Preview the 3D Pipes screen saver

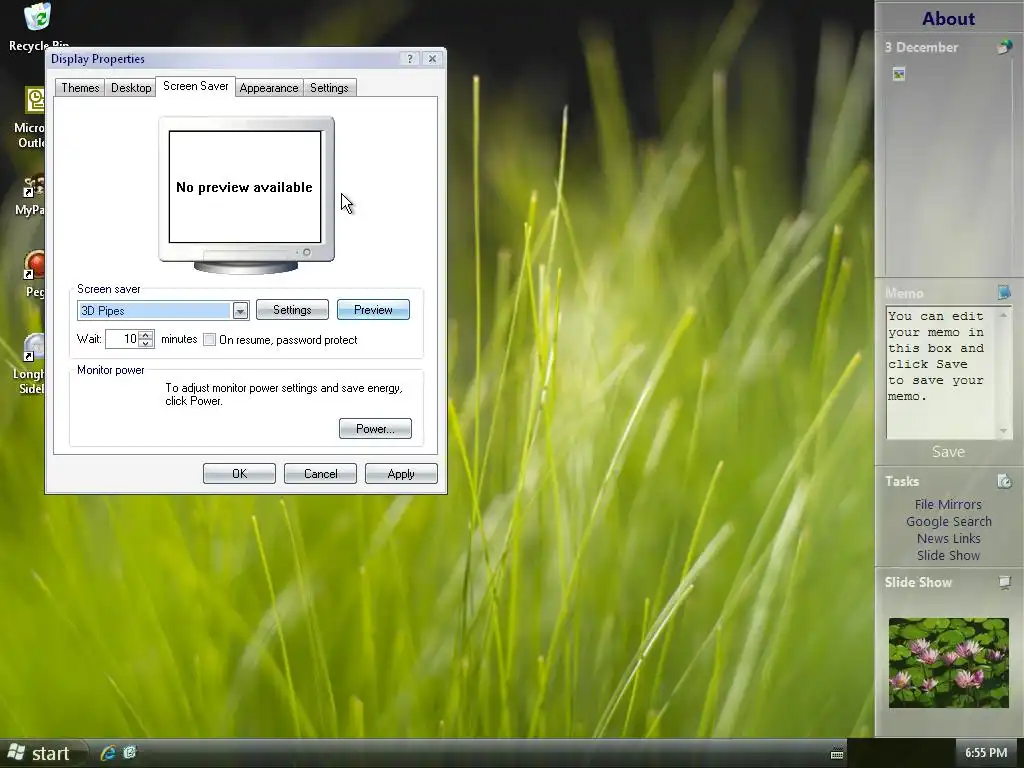click(x=373, y=310)
